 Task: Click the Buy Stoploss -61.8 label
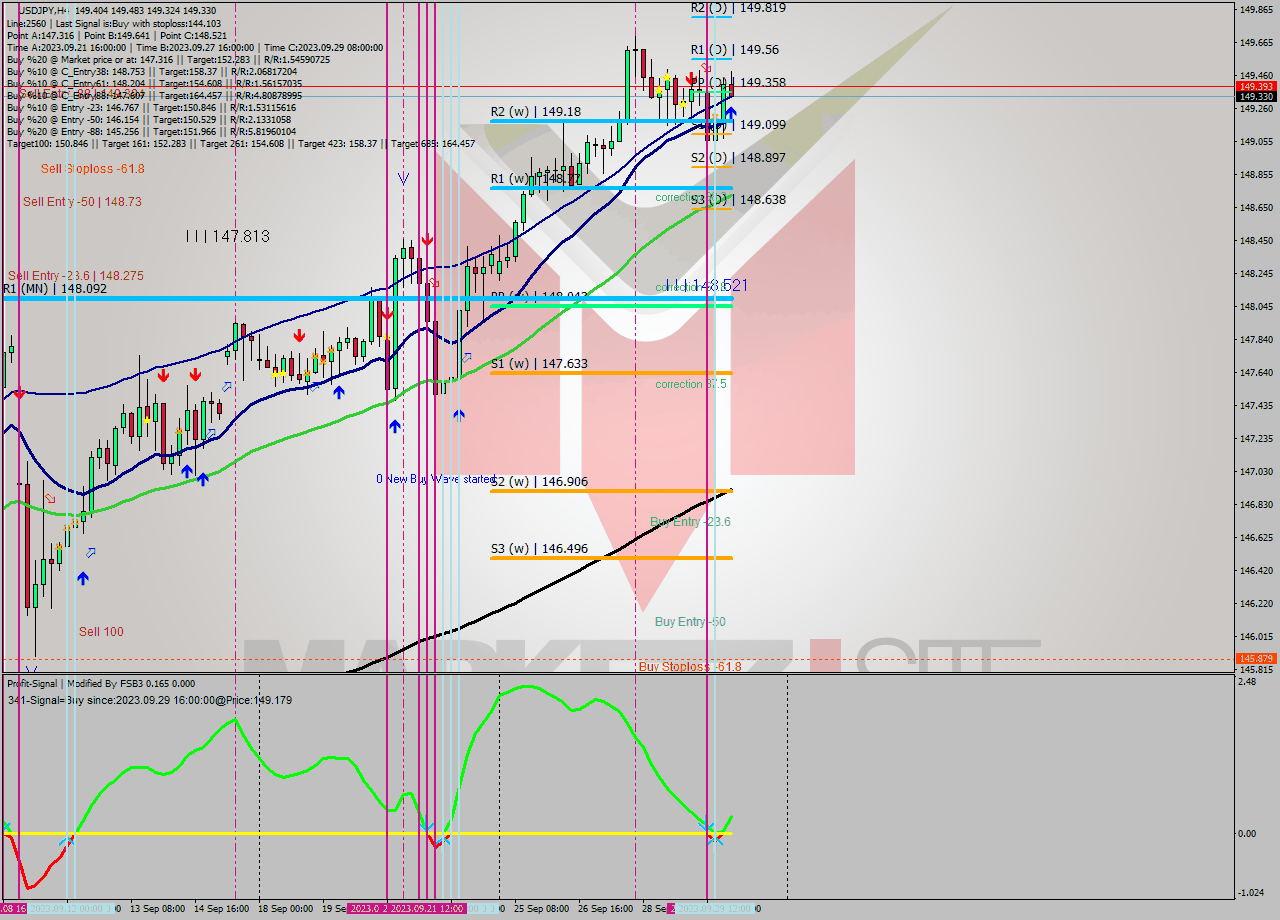(x=690, y=666)
